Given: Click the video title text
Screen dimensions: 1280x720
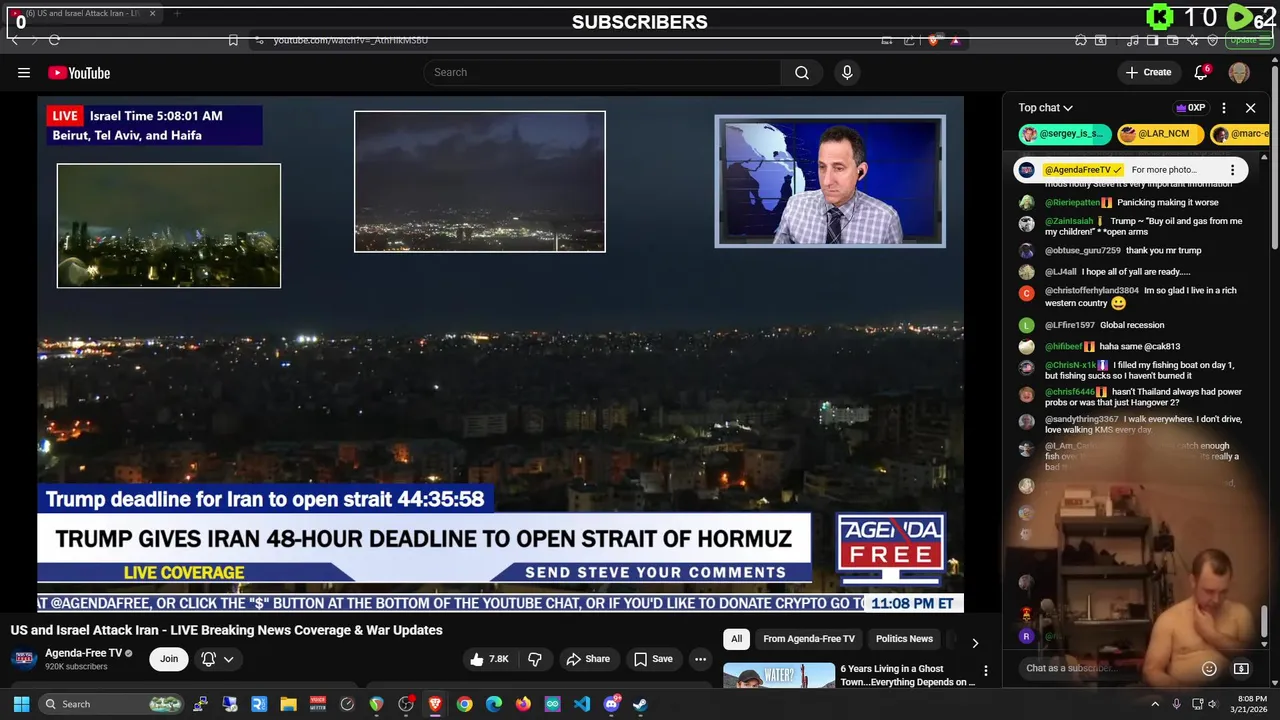Looking at the screenshot, I should pyautogui.click(x=227, y=630).
